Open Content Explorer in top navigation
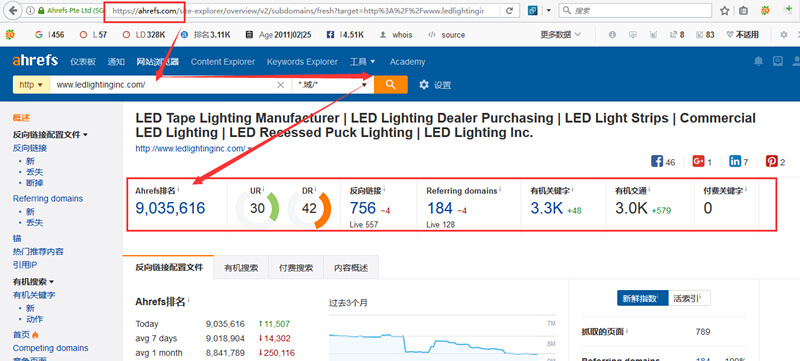The width and height of the screenshot is (800, 361). (223, 62)
